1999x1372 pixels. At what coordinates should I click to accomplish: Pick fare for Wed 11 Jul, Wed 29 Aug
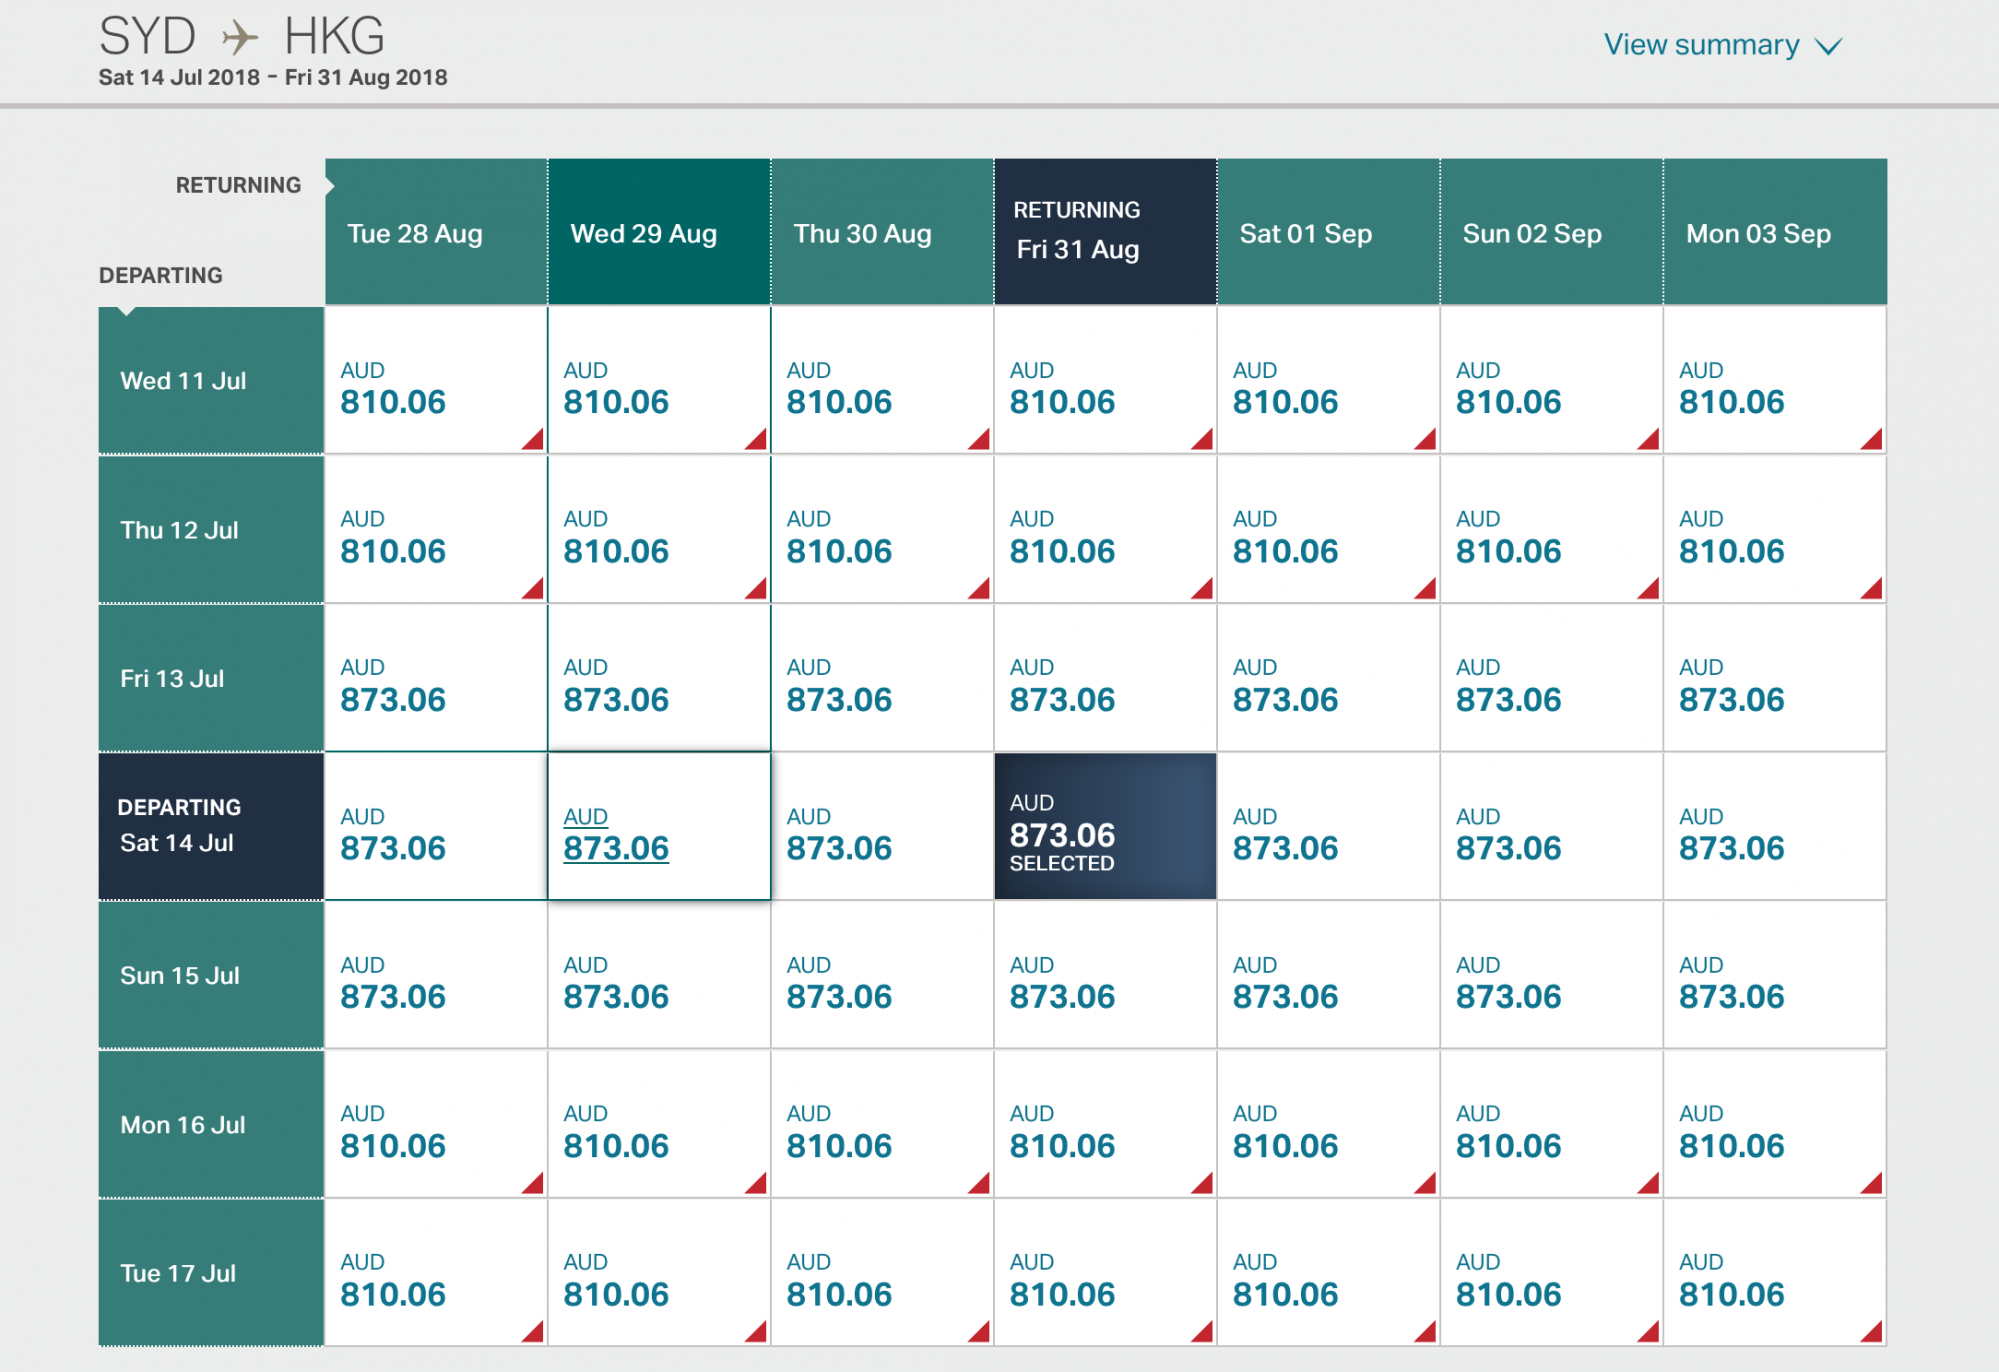[659, 380]
